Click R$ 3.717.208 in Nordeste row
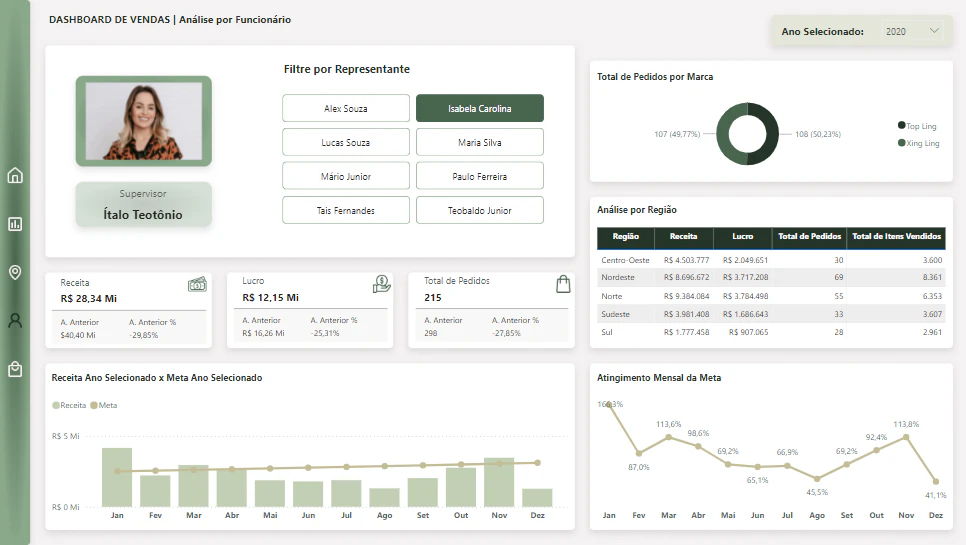Viewport: 966px width, 545px height. 745,277
